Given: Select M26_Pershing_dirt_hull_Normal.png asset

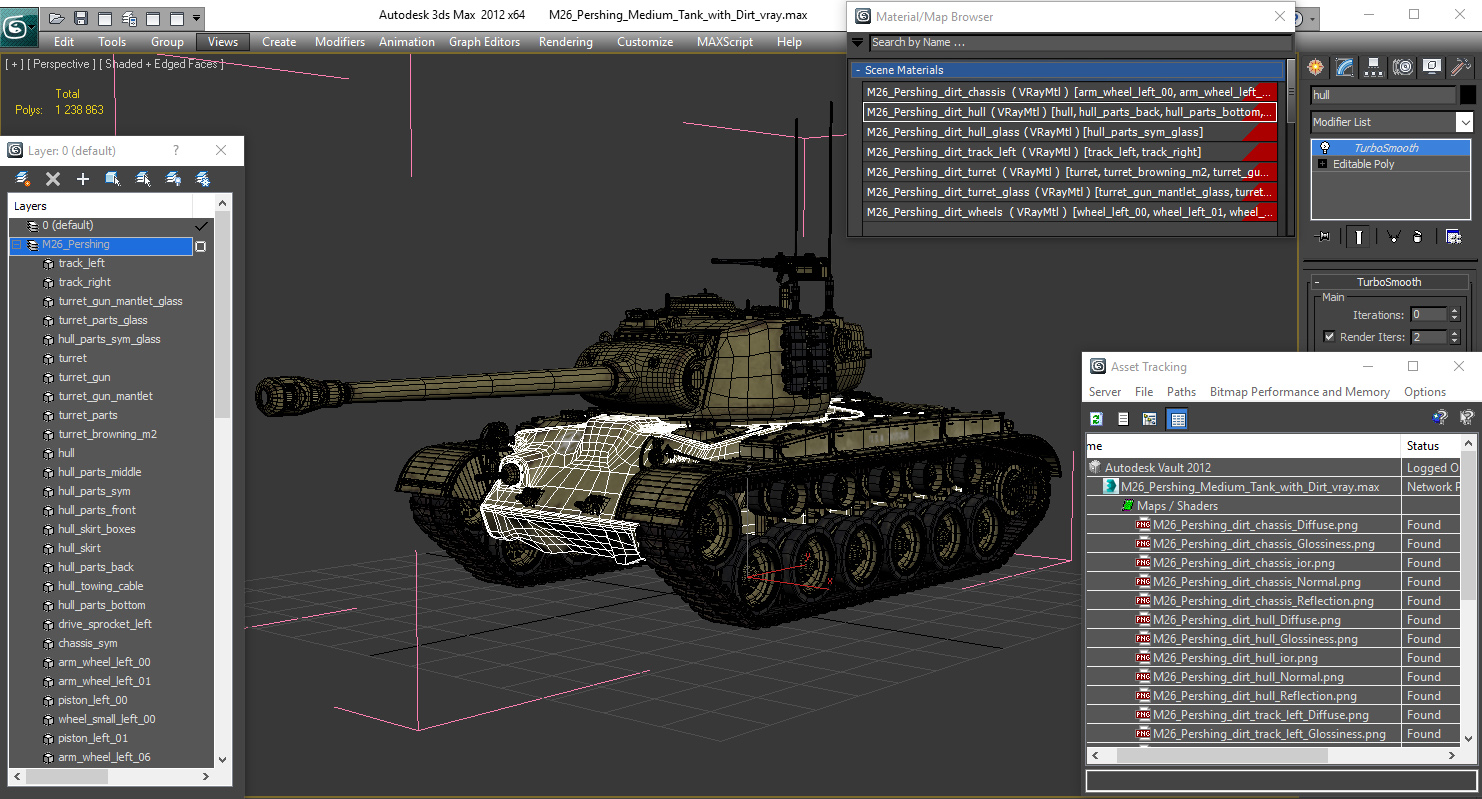Looking at the screenshot, I should coord(1248,677).
